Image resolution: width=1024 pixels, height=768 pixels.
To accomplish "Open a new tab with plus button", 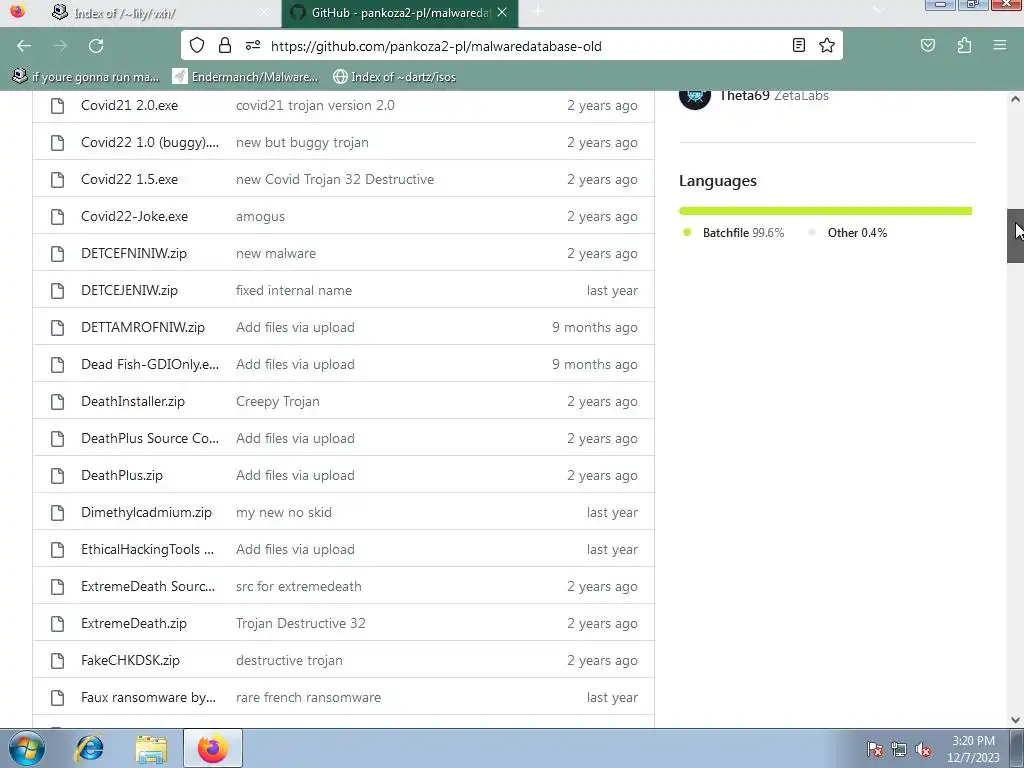I will pyautogui.click(x=538, y=12).
